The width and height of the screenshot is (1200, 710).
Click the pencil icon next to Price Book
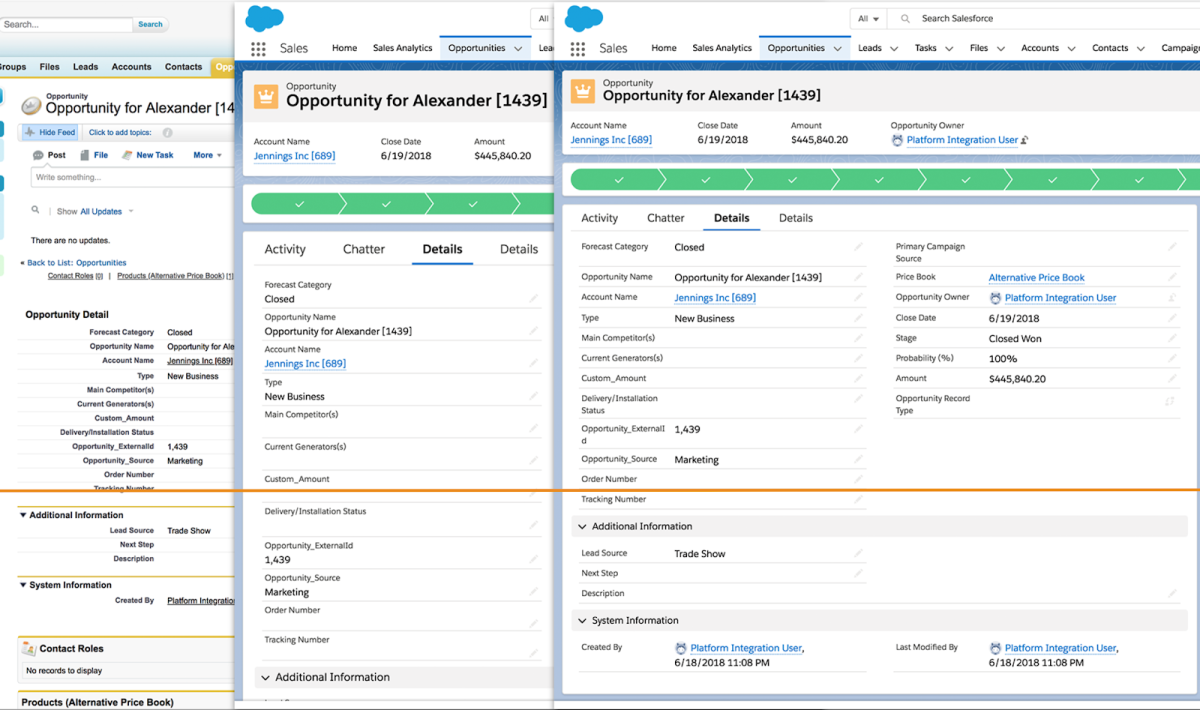coord(1172,277)
